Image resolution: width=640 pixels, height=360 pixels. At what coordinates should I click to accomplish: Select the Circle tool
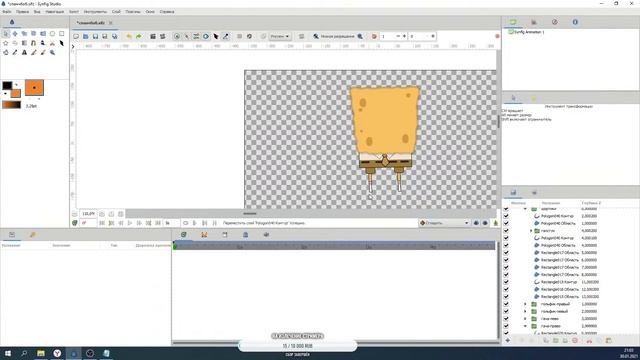pos(52,33)
